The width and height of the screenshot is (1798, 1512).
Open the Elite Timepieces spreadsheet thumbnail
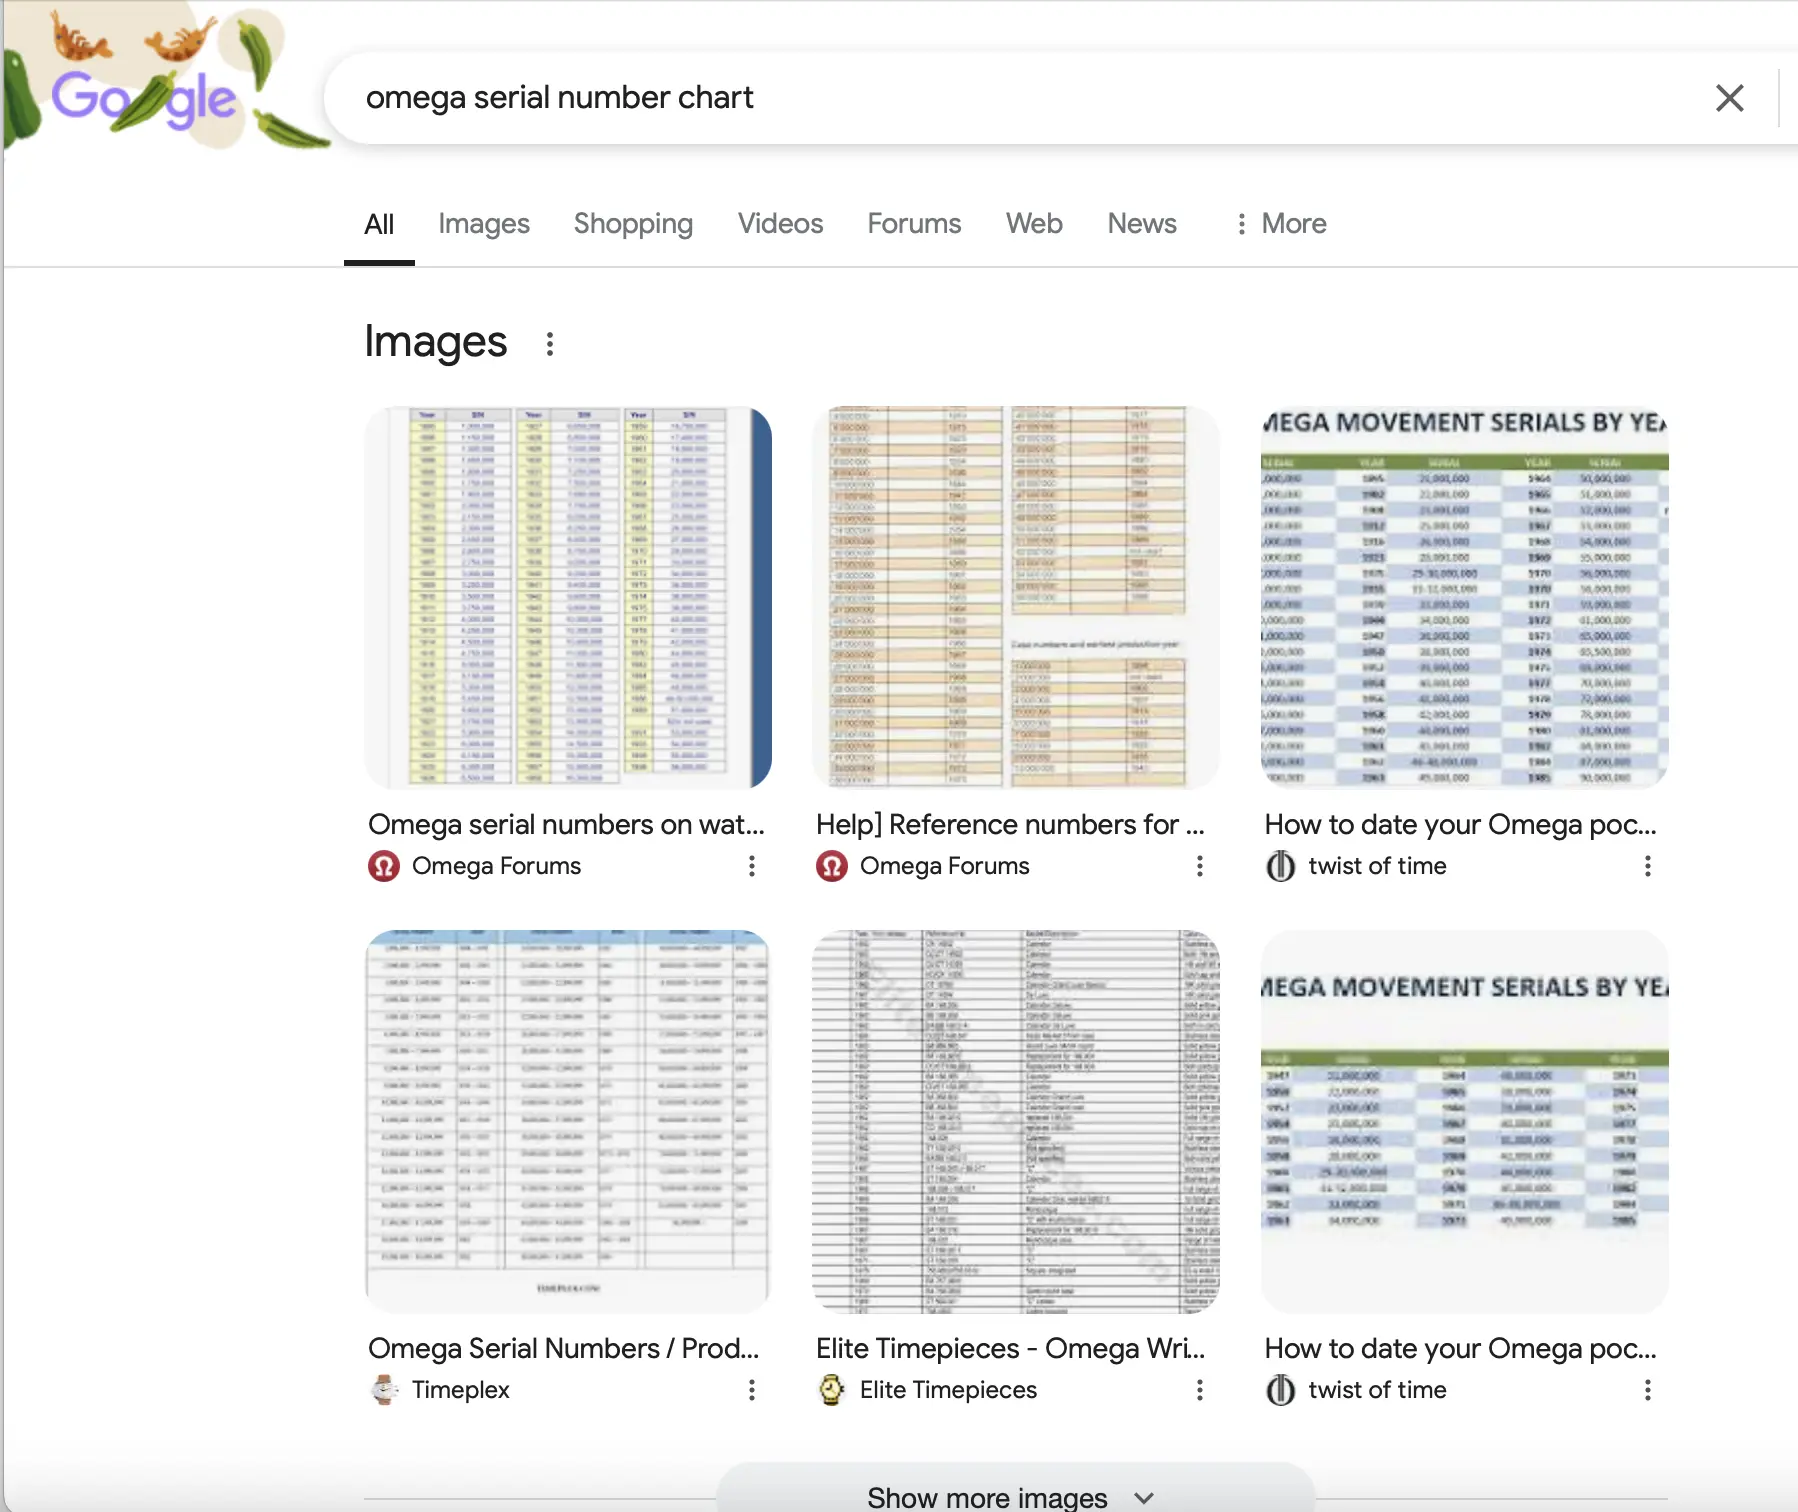1016,1121
